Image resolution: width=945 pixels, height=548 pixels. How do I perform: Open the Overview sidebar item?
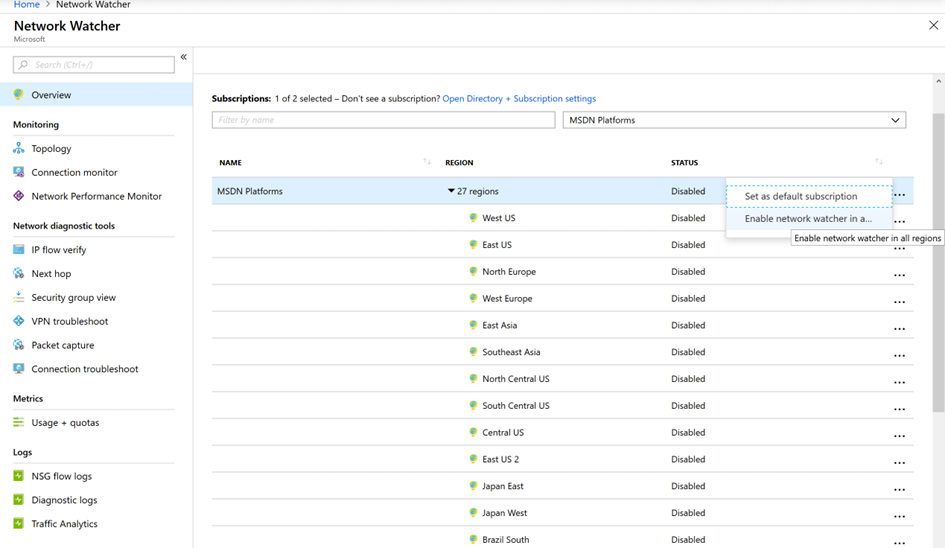[x=96, y=95]
